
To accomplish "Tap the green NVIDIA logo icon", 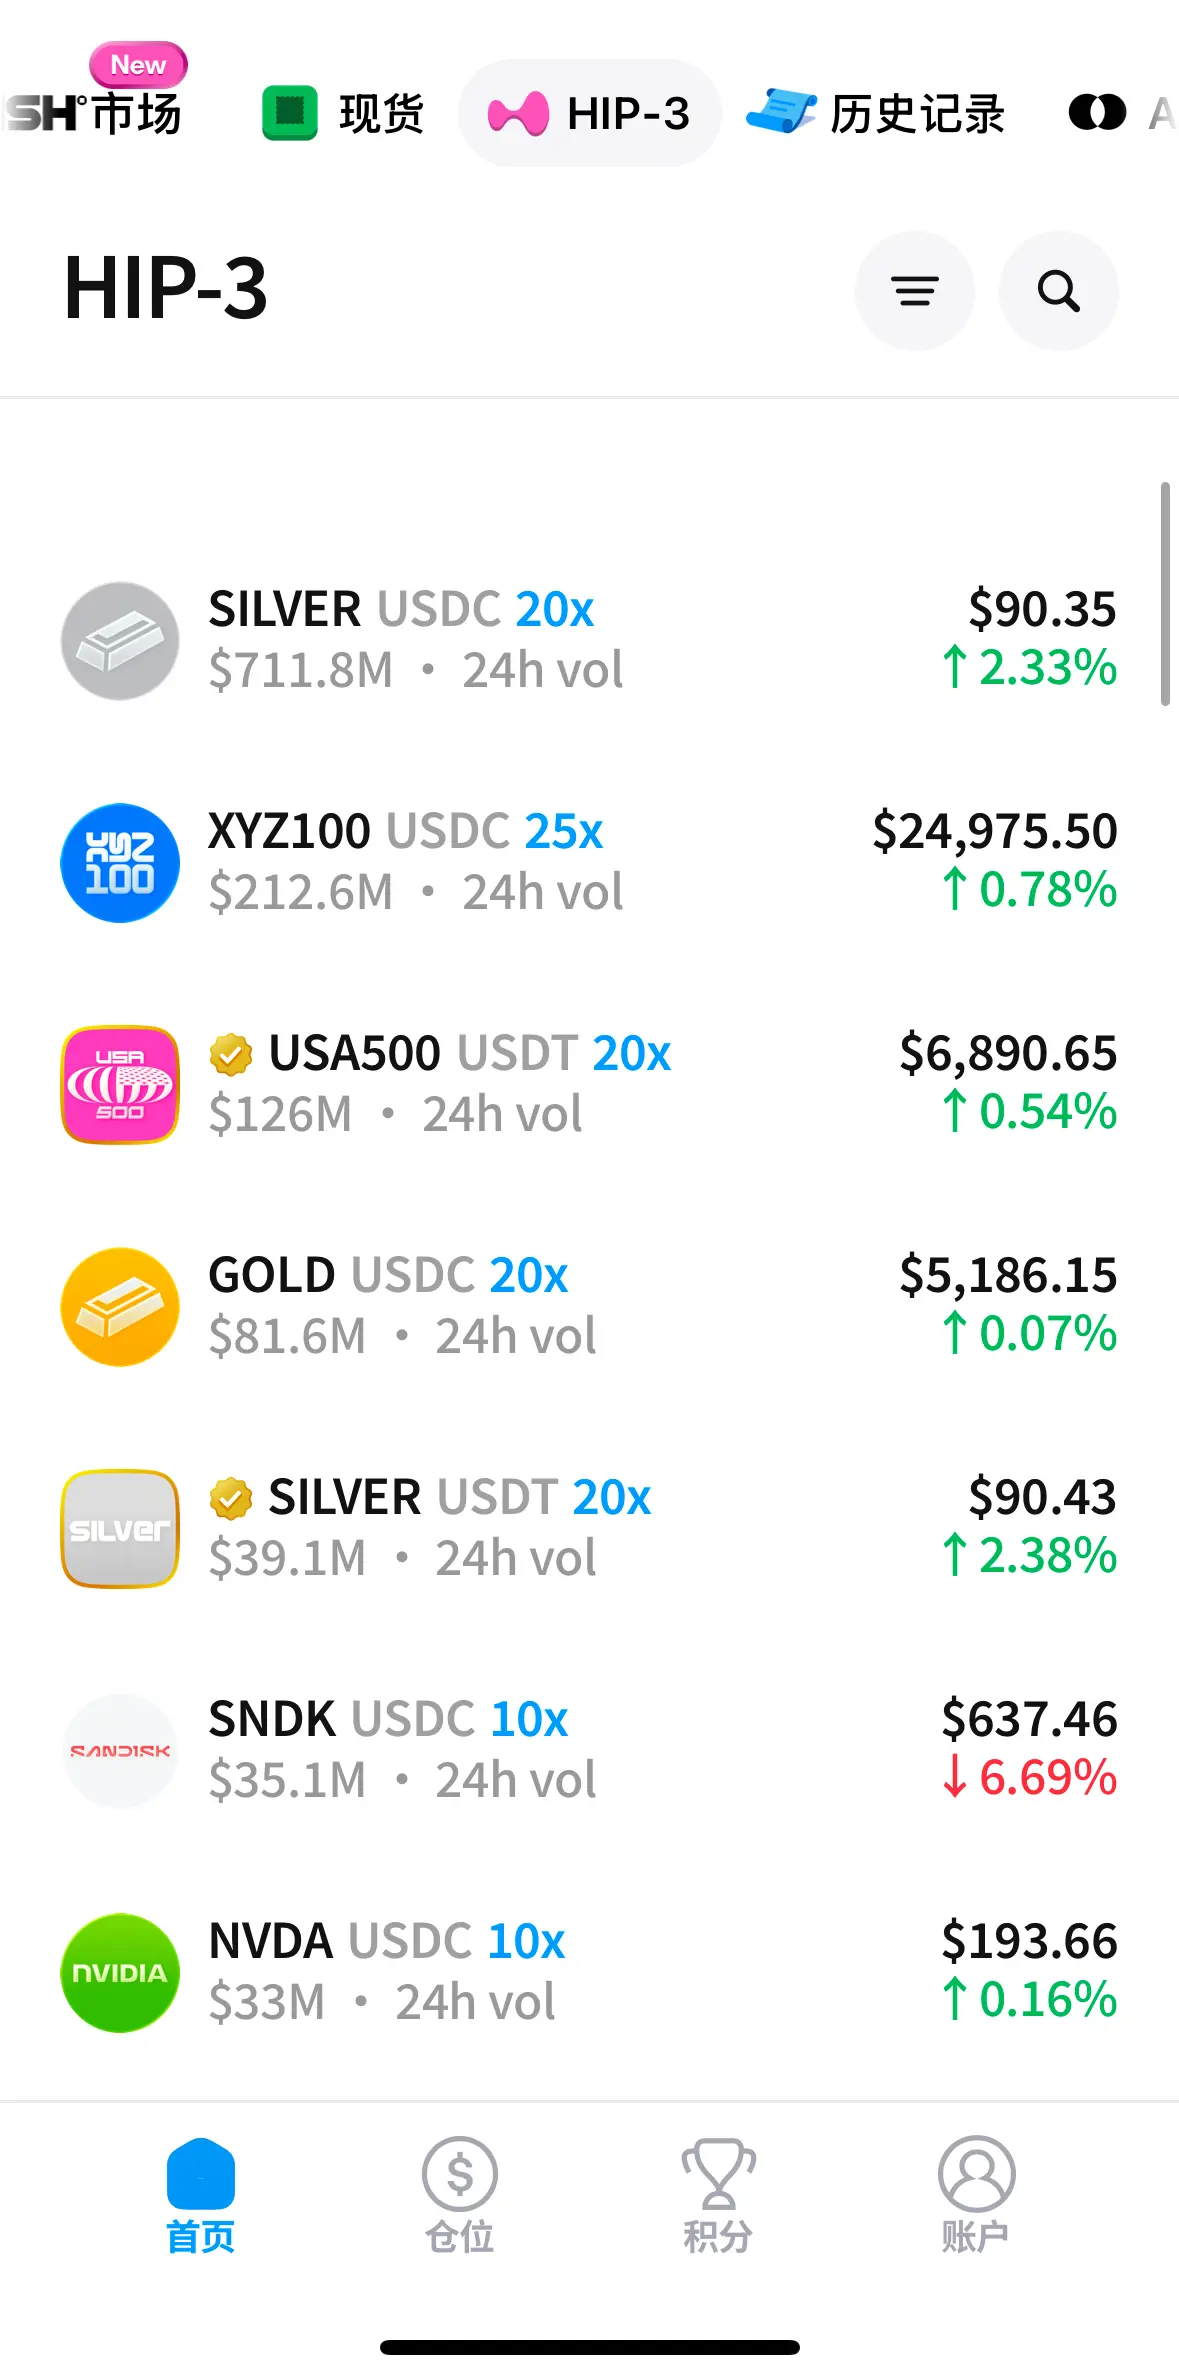I will 120,1973.
